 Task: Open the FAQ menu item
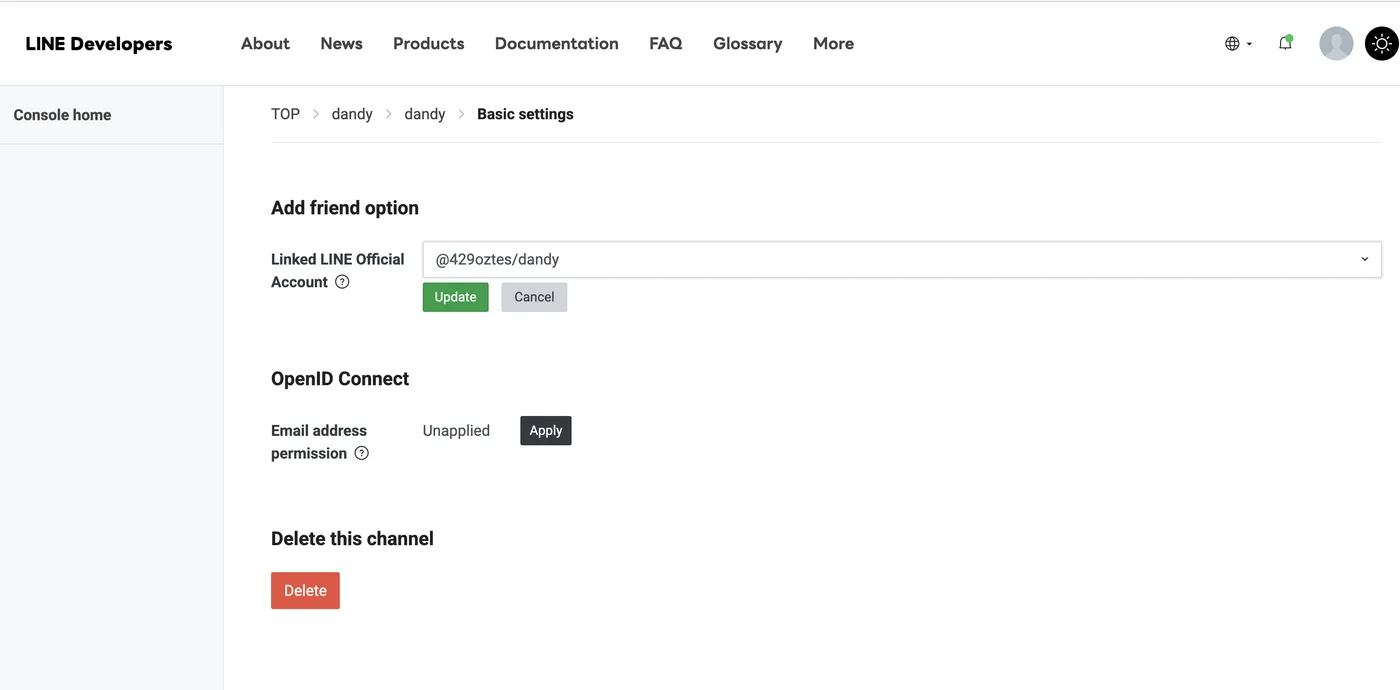pyautogui.click(x=666, y=44)
